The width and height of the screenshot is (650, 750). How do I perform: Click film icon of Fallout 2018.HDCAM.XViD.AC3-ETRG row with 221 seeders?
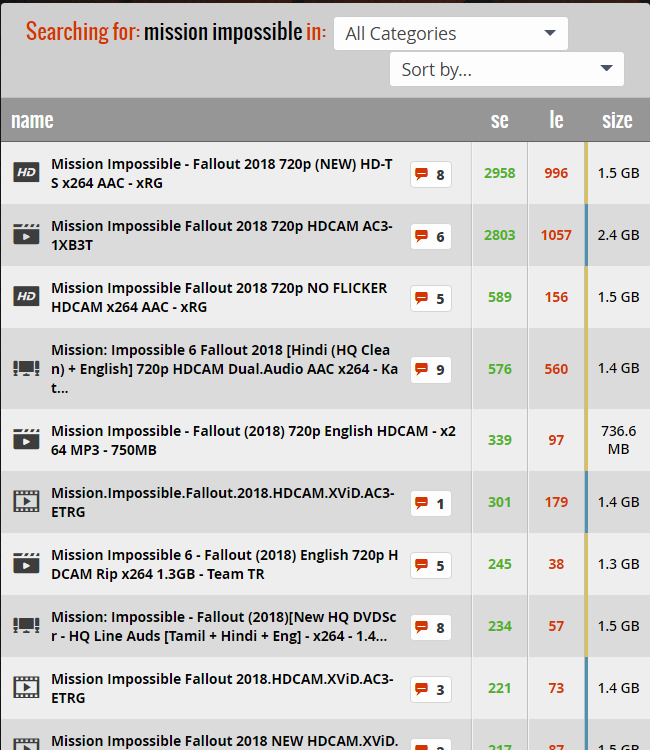[26, 688]
